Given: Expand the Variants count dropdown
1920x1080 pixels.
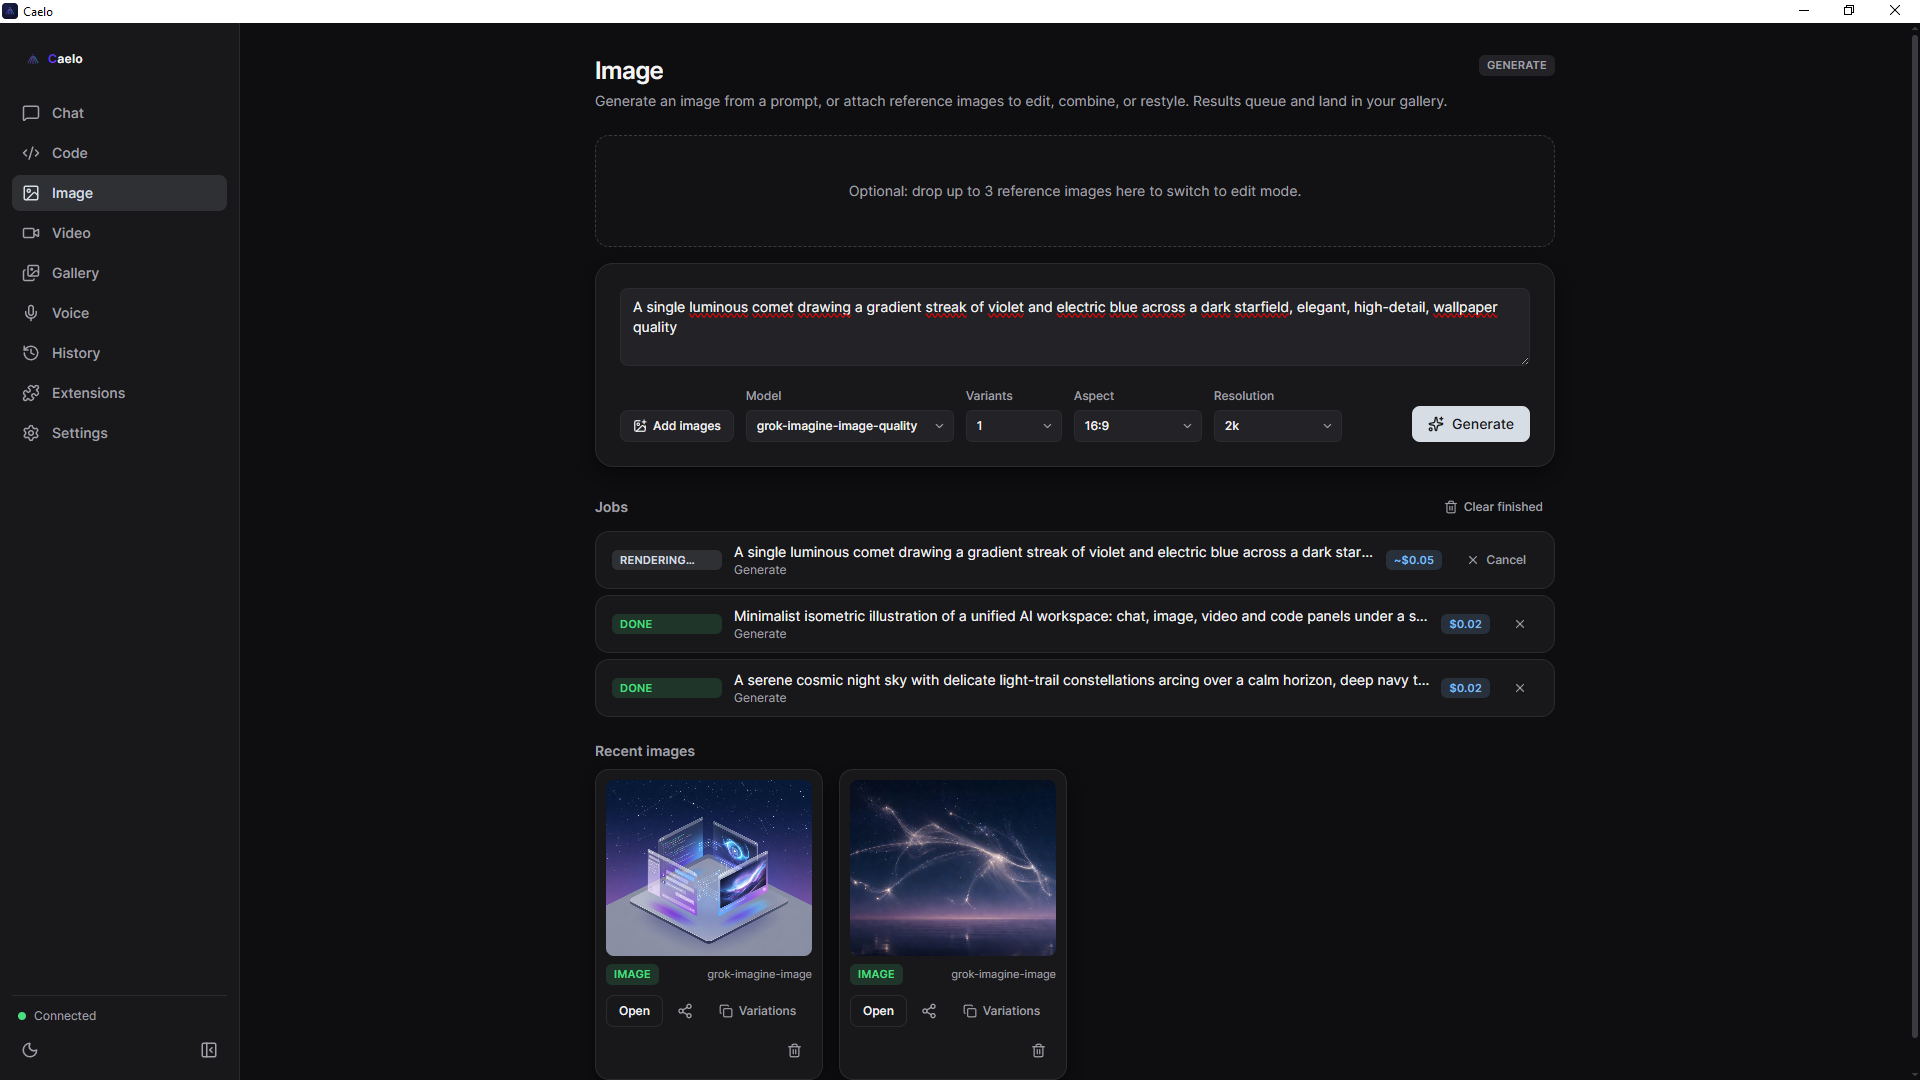Looking at the screenshot, I should click(1013, 426).
